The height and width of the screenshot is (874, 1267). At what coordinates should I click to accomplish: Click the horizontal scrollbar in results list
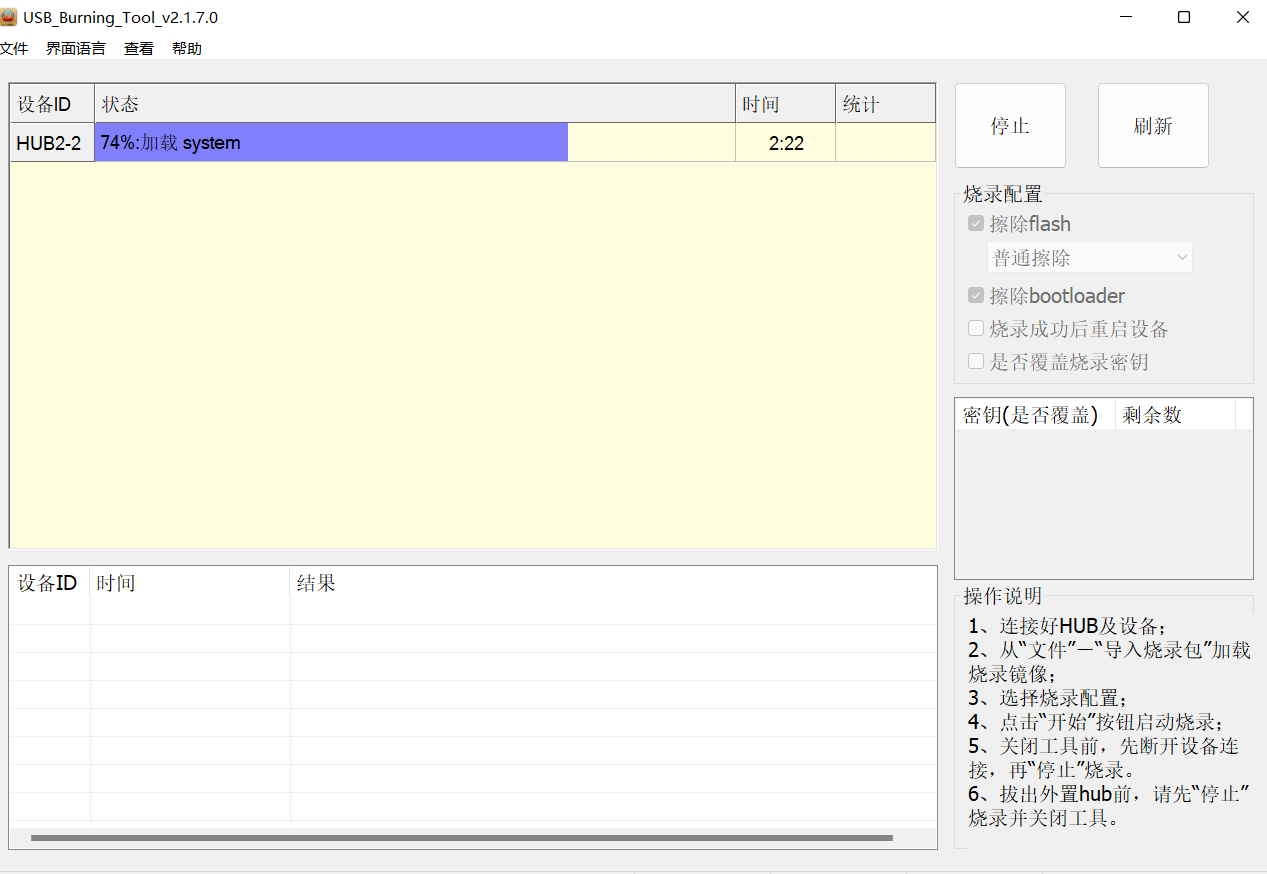[x=461, y=838]
